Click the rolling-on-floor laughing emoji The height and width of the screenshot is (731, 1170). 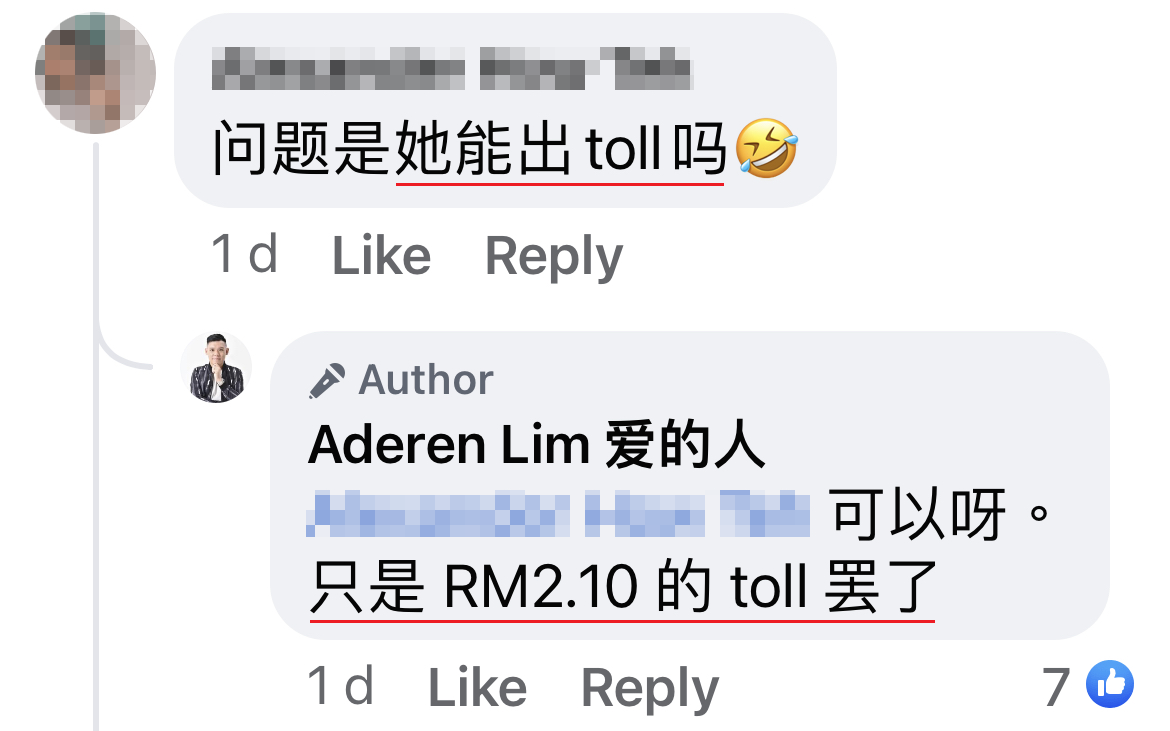click(x=766, y=148)
